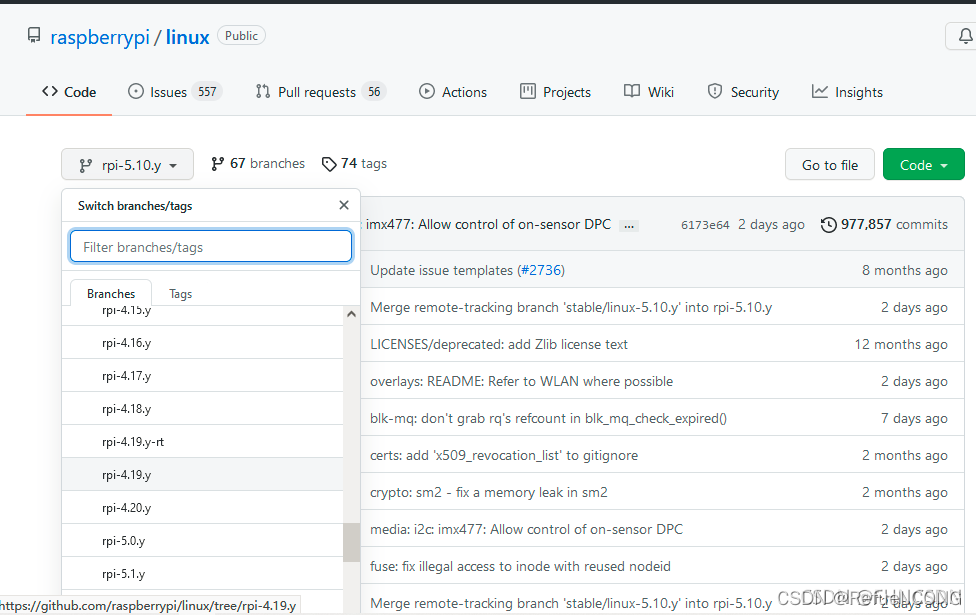976x615 pixels.
Task: Click 'media: i2c: imx477' commit message
Action: (526, 529)
